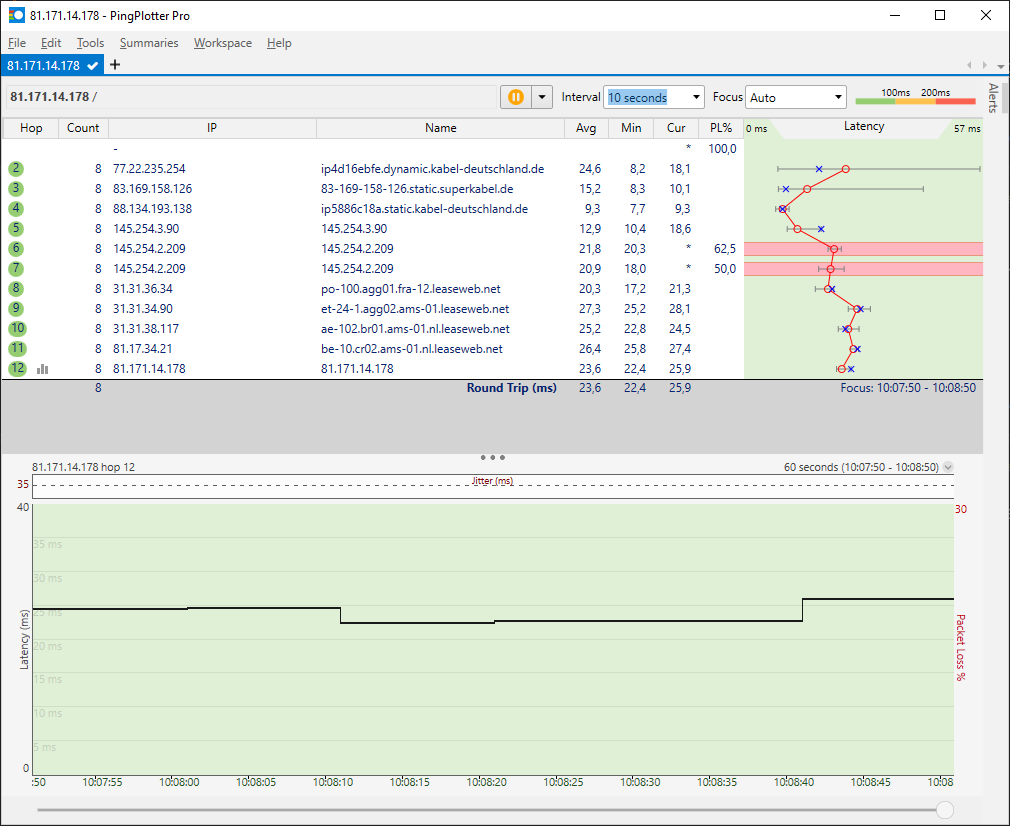Viewport: 1010px width, 826px height.
Task: Click the PingPlotter app icon in title bar
Action: click(16, 15)
